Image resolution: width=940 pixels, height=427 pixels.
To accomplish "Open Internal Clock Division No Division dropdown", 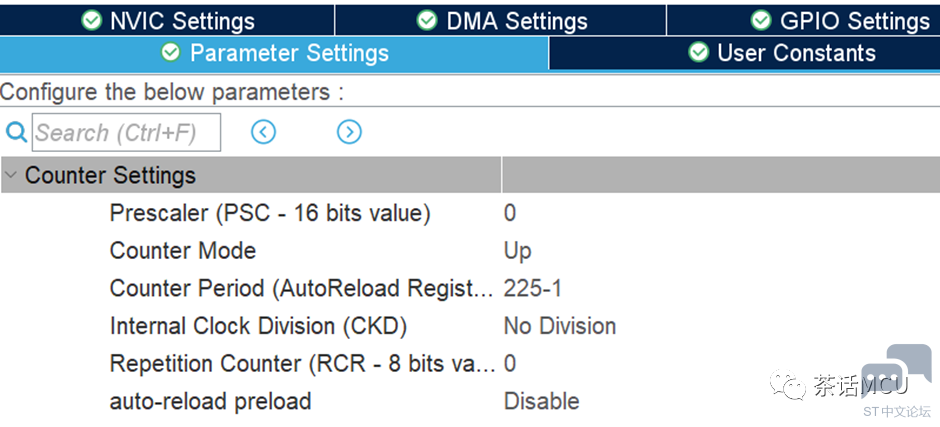I will pyautogui.click(x=719, y=326).
